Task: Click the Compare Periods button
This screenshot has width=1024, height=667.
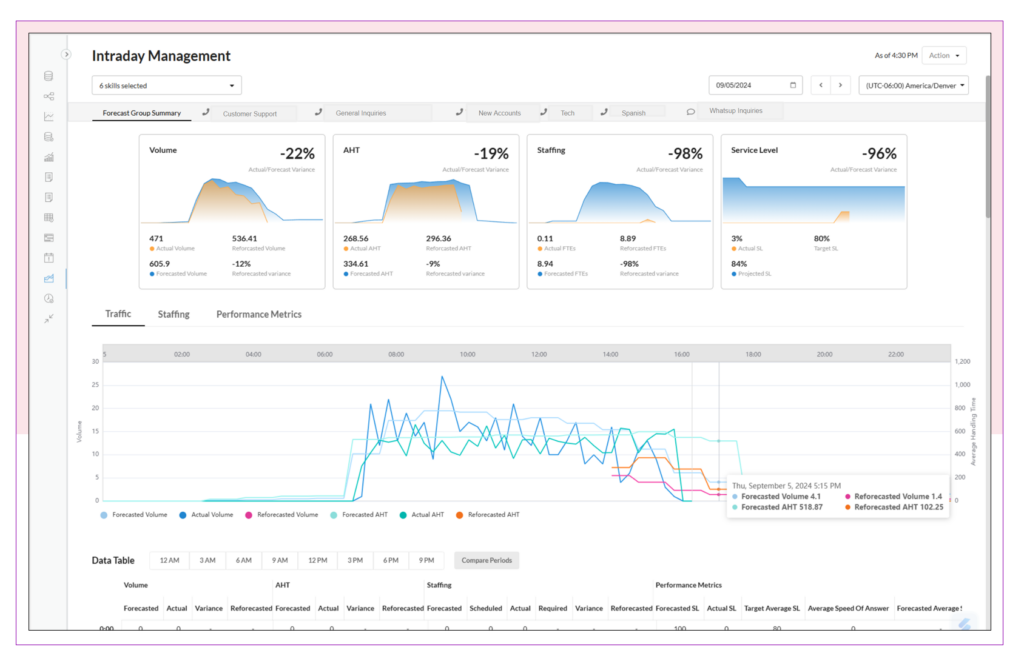Action: 486,560
